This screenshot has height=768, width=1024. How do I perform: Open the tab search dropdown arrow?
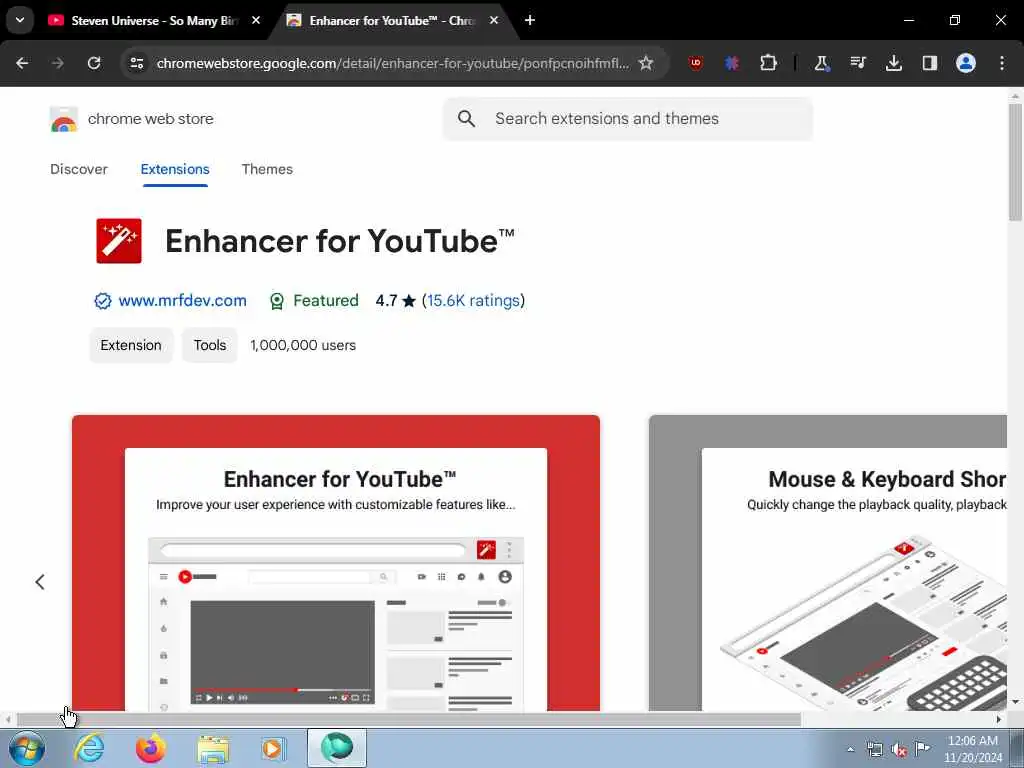click(x=20, y=20)
